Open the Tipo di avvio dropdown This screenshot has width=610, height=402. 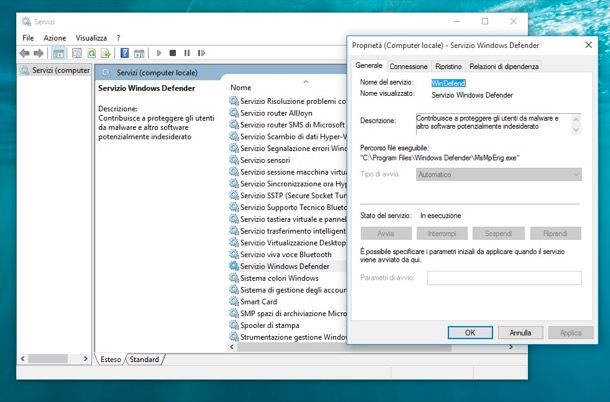499,174
